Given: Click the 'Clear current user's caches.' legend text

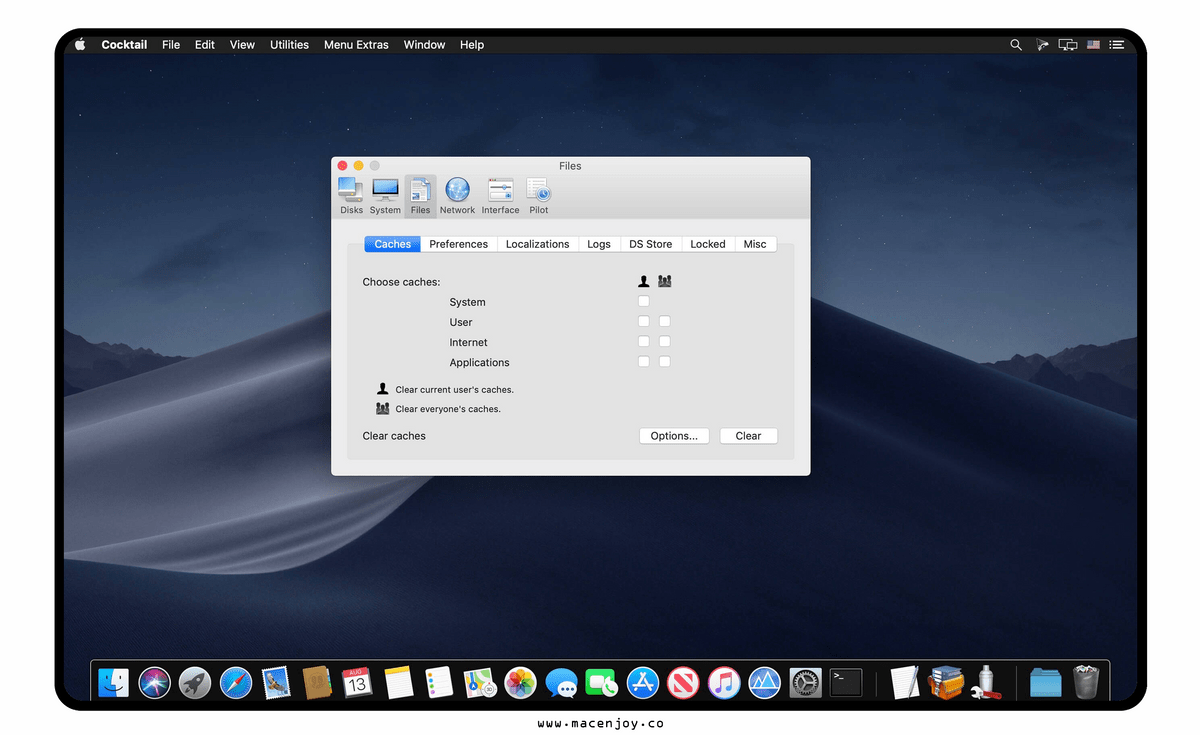Looking at the screenshot, I should click(x=454, y=390).
